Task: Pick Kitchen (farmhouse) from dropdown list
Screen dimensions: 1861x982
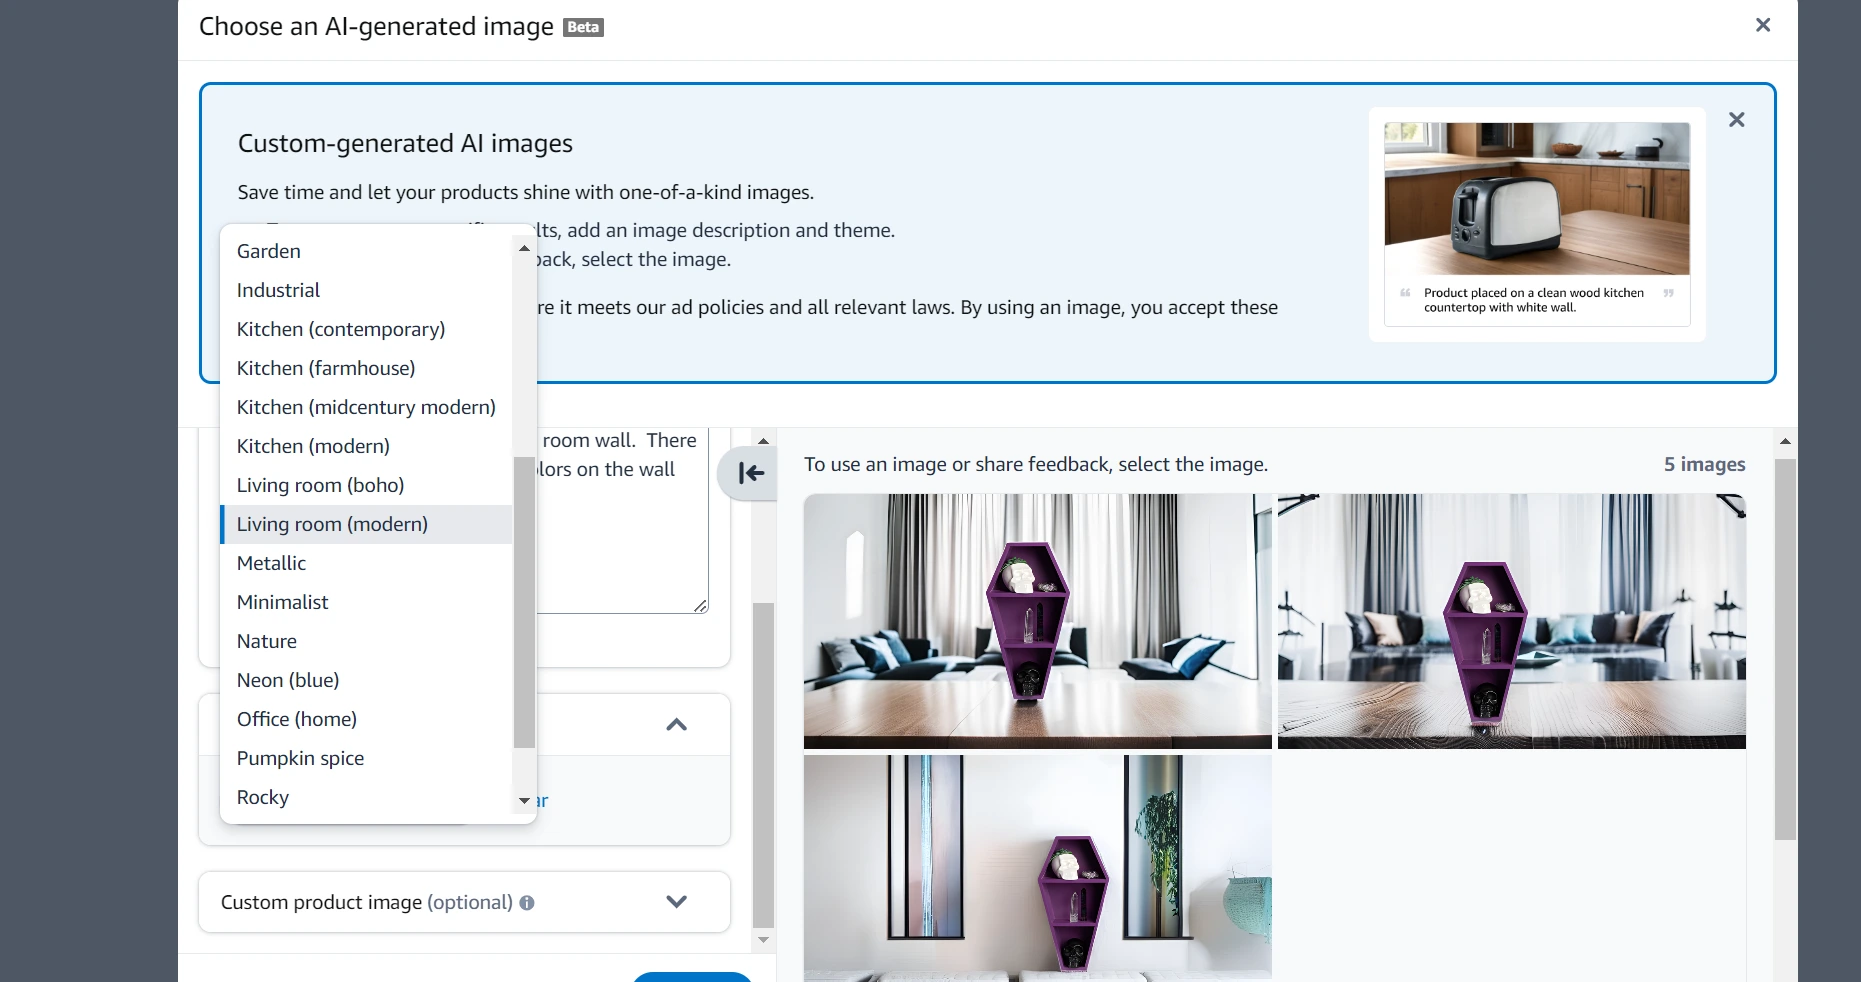Action: [x=326, y=368]
